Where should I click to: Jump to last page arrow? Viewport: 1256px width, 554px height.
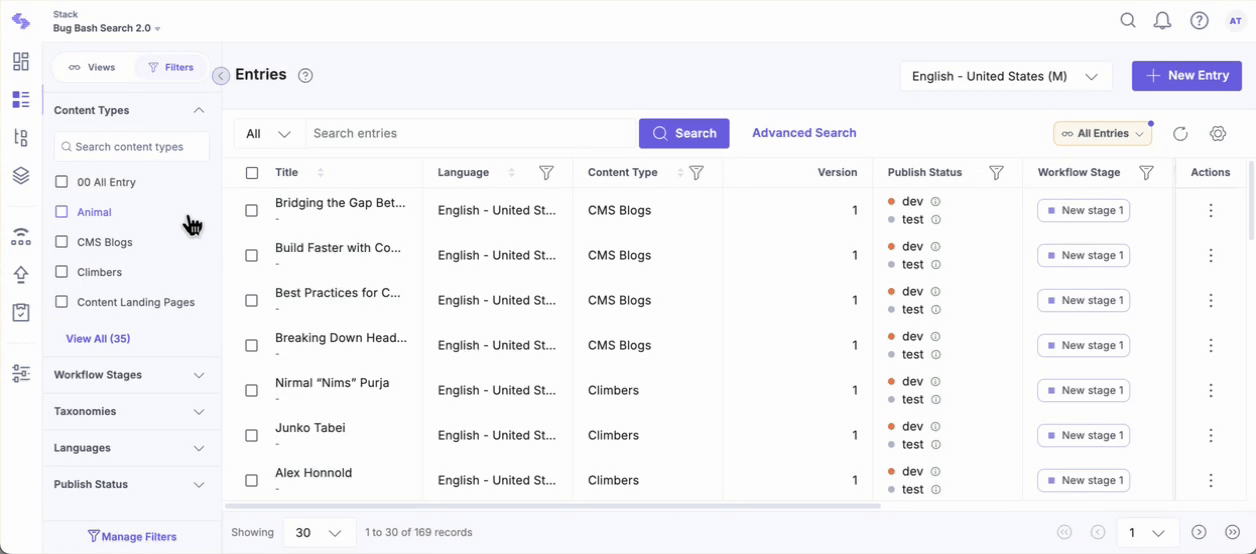(1232, 533)
